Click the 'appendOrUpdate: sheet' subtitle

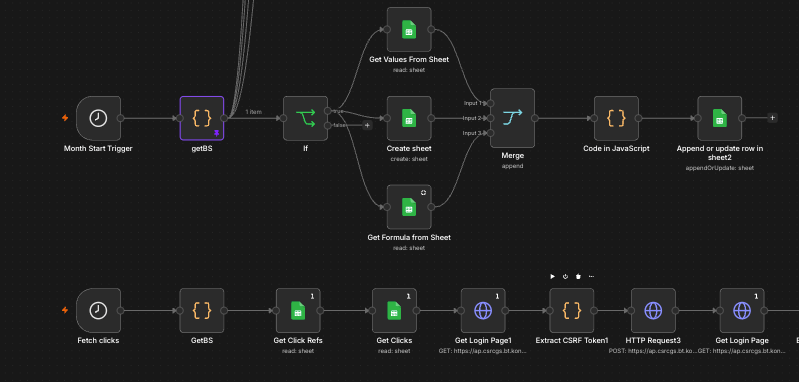click(720, 168)
